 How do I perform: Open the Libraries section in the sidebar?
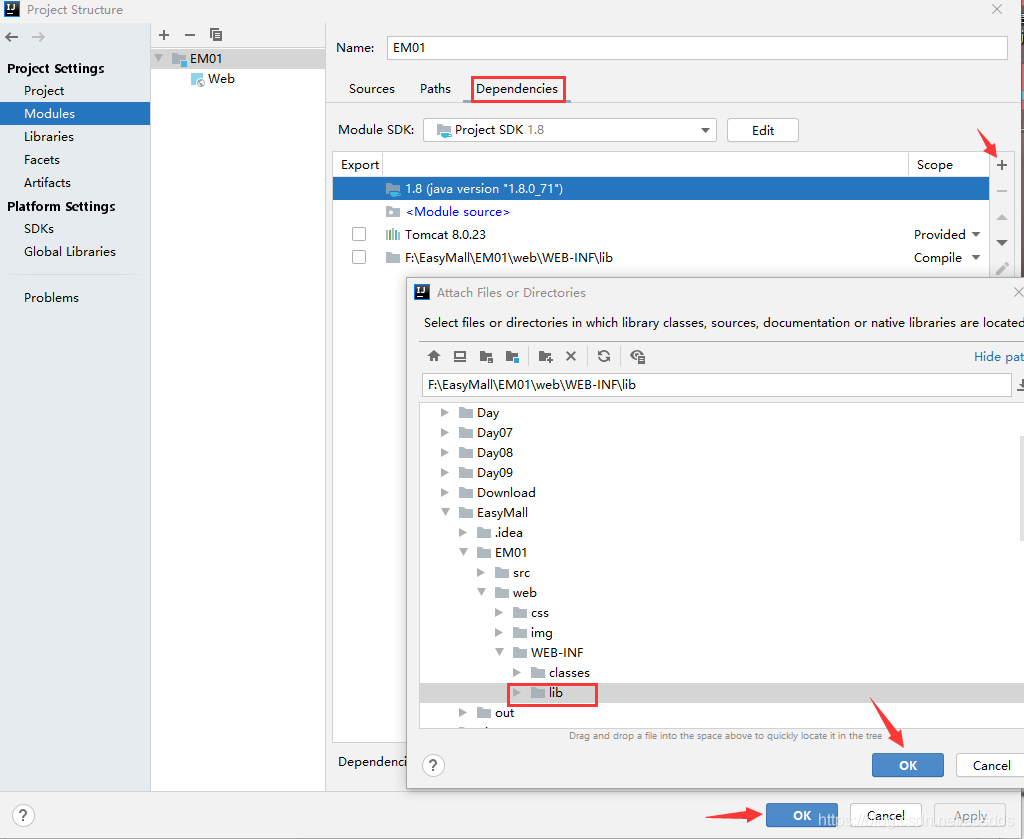[x=49, y=136]
